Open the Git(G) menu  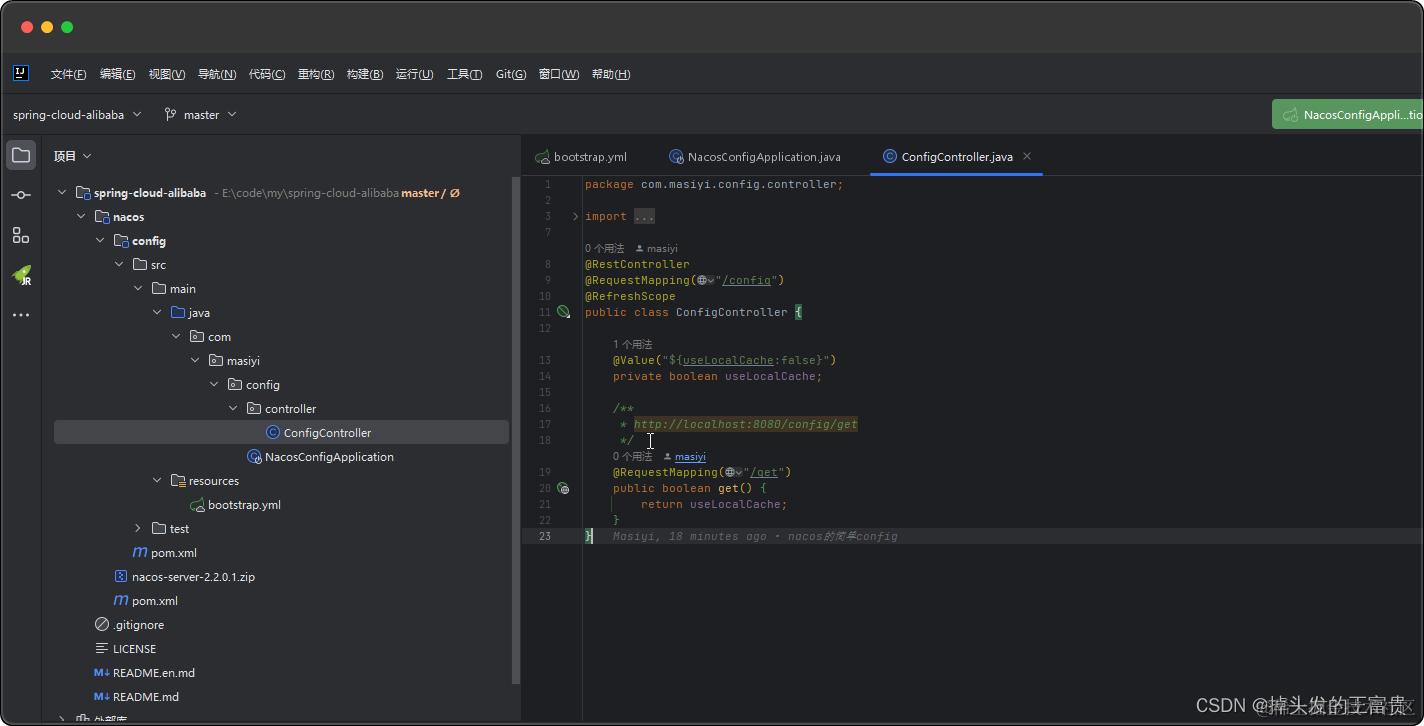[x=511, y=74]
